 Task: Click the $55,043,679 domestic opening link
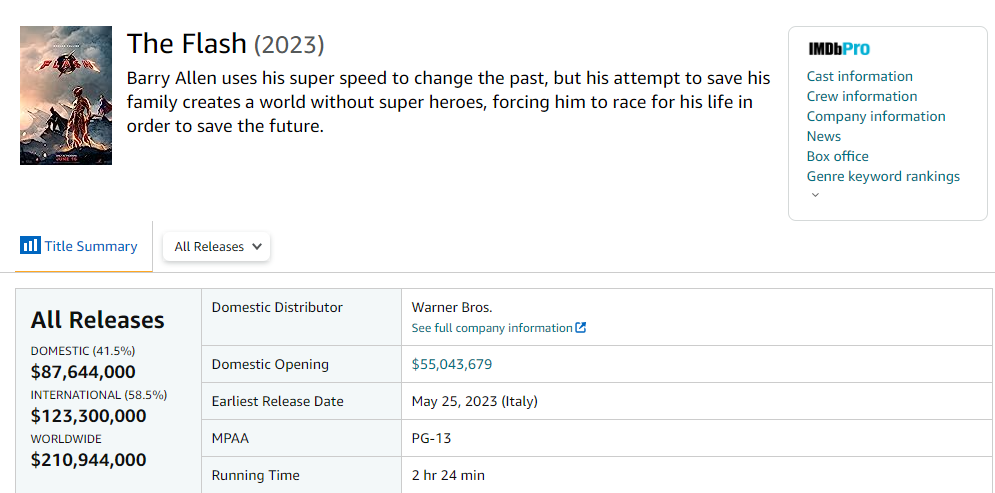coord(452,364)
